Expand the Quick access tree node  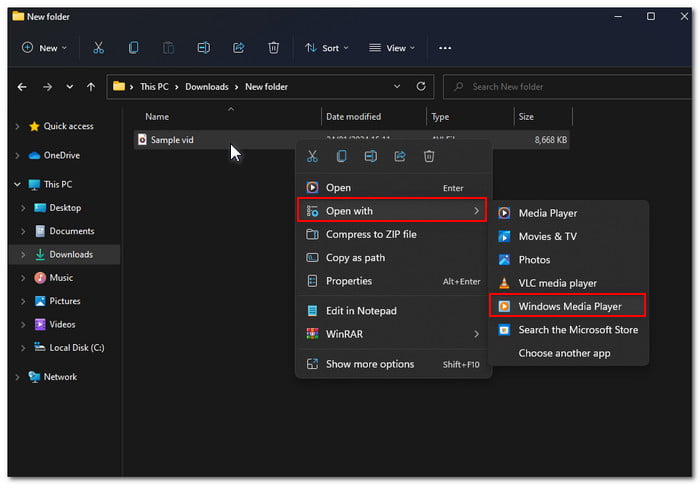click(17, 126)
